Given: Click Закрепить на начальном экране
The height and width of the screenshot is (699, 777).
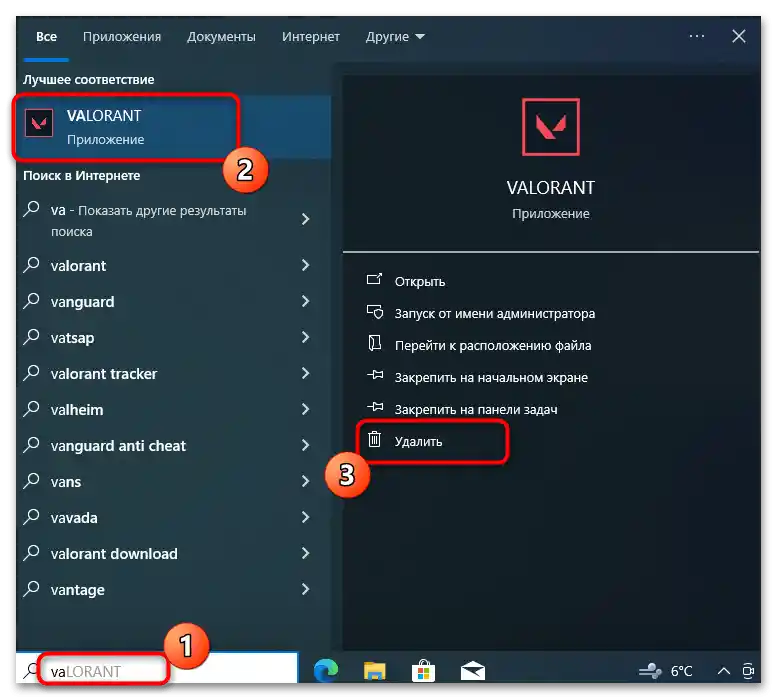Looking at the screenshot, I should (x=491, y=377).
